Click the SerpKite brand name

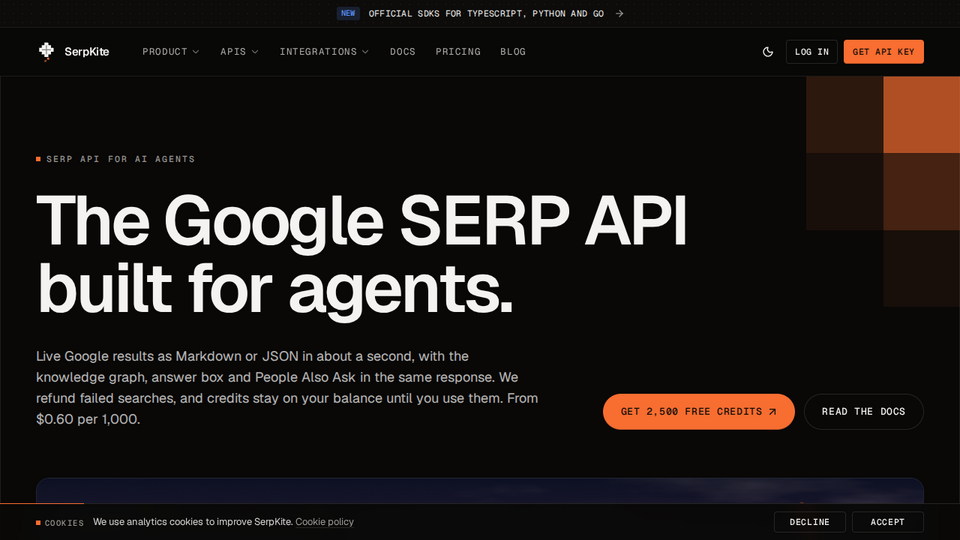pyautogui.click(x=87, y=52)
